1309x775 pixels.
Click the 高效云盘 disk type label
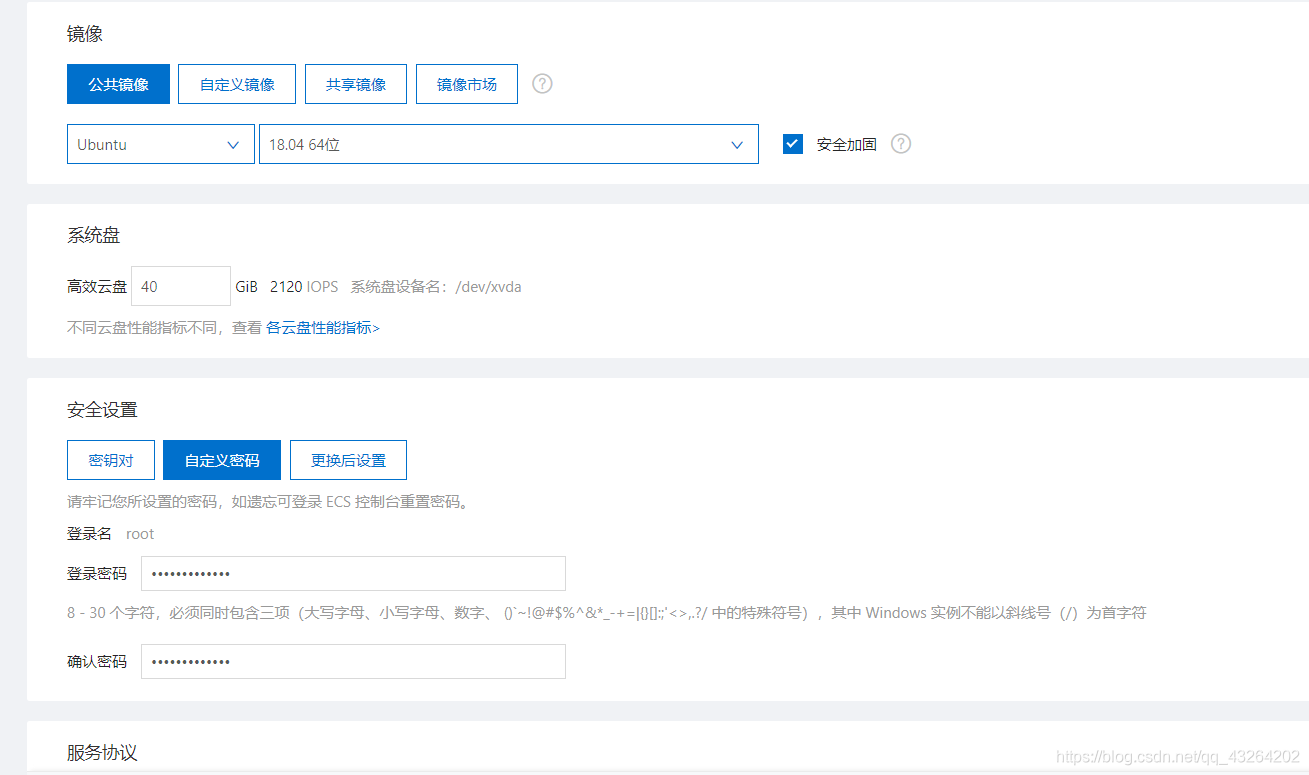(x=97, y=287)
